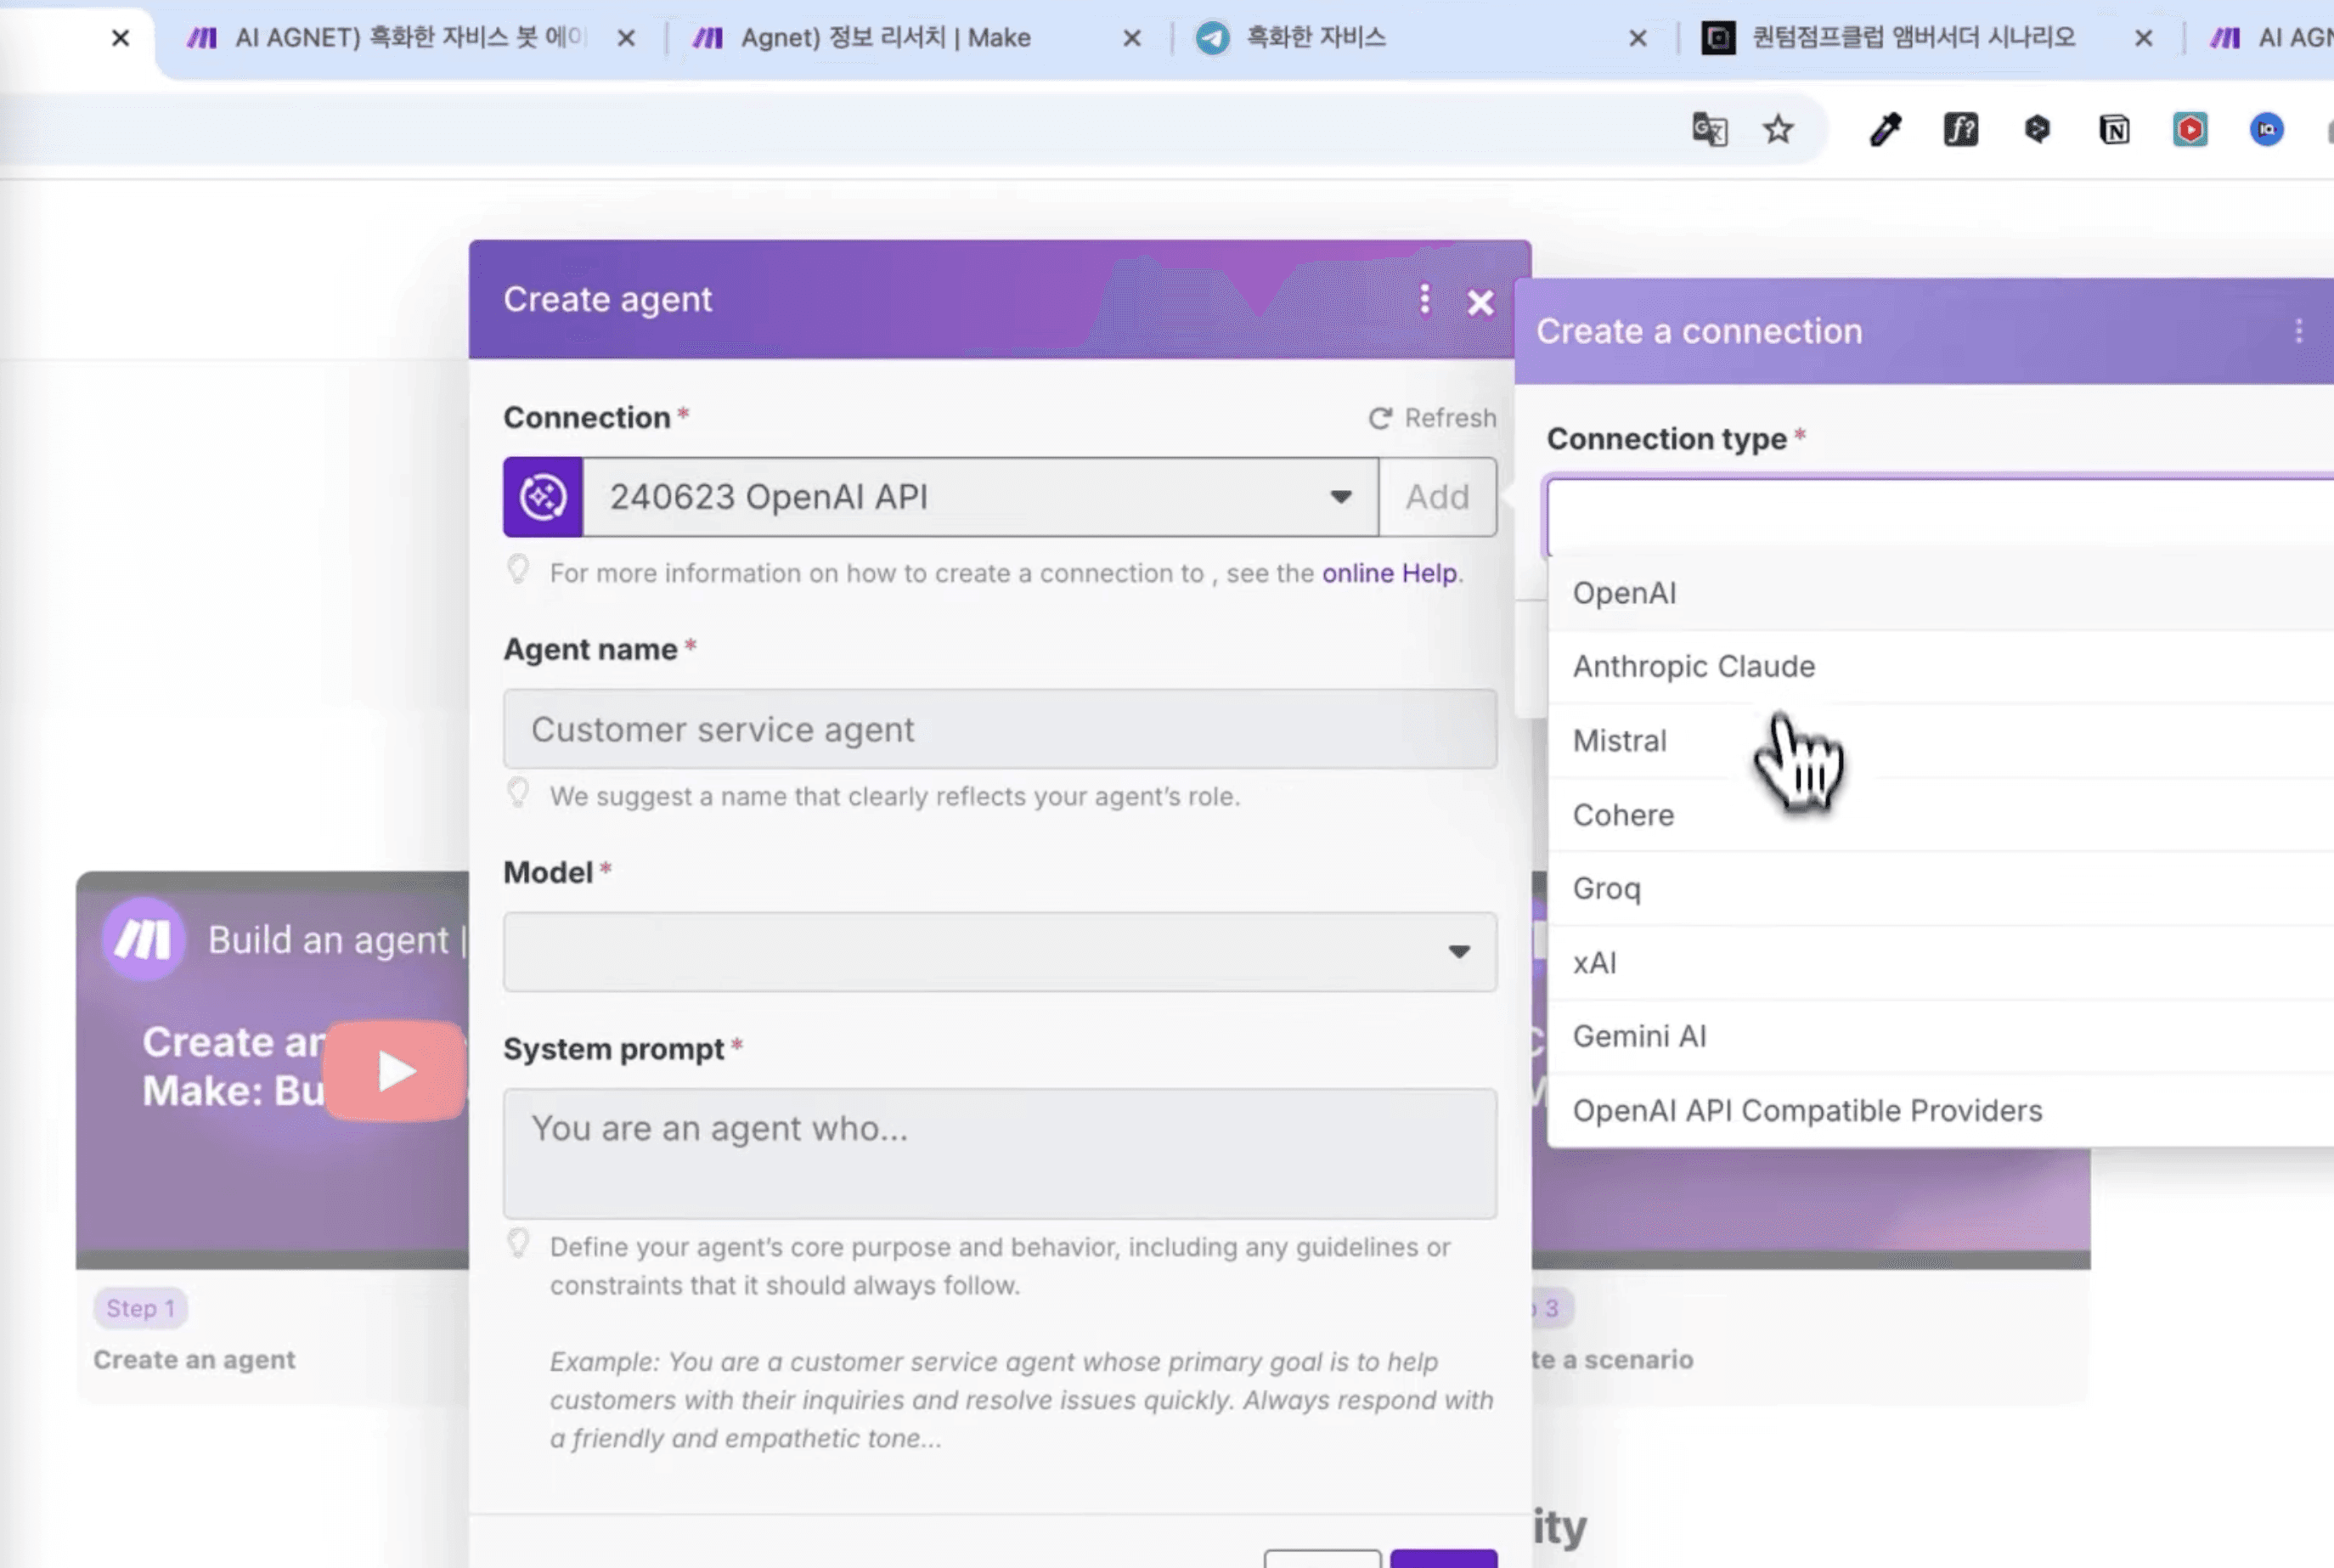This screenshot has width=2334, height=1568.
Task: Open the 240623 OpenAI API connection dropdown
Action: click(x=980, y=497)
